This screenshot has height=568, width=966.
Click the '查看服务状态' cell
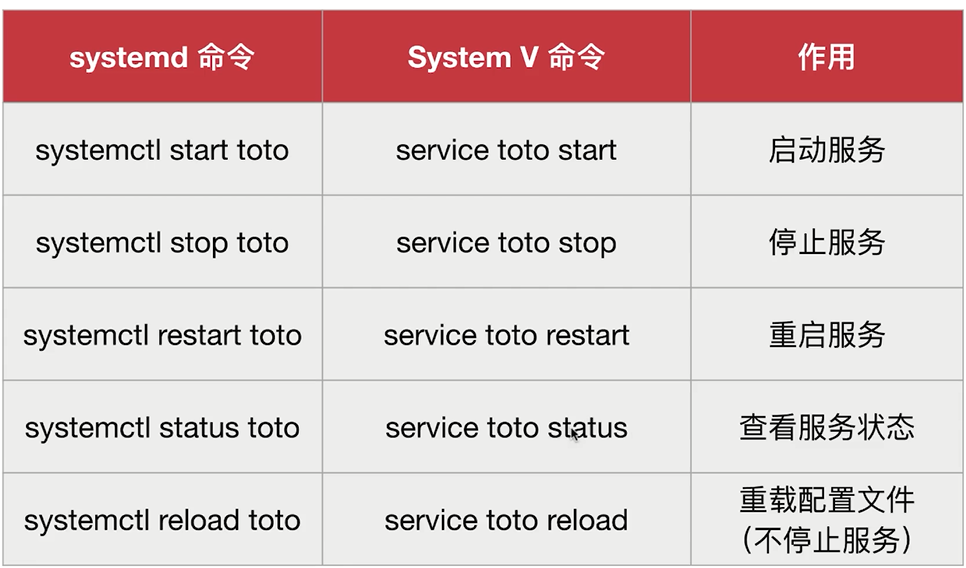click(x=827, y=427)
